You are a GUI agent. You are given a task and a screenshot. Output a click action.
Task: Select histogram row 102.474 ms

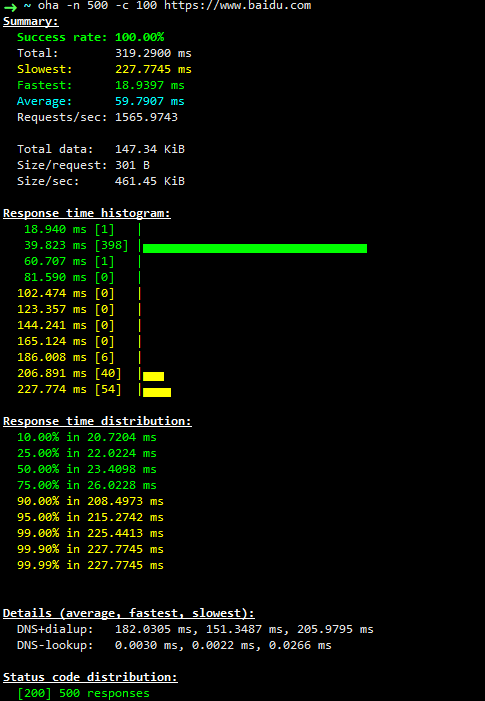[79, 293]
